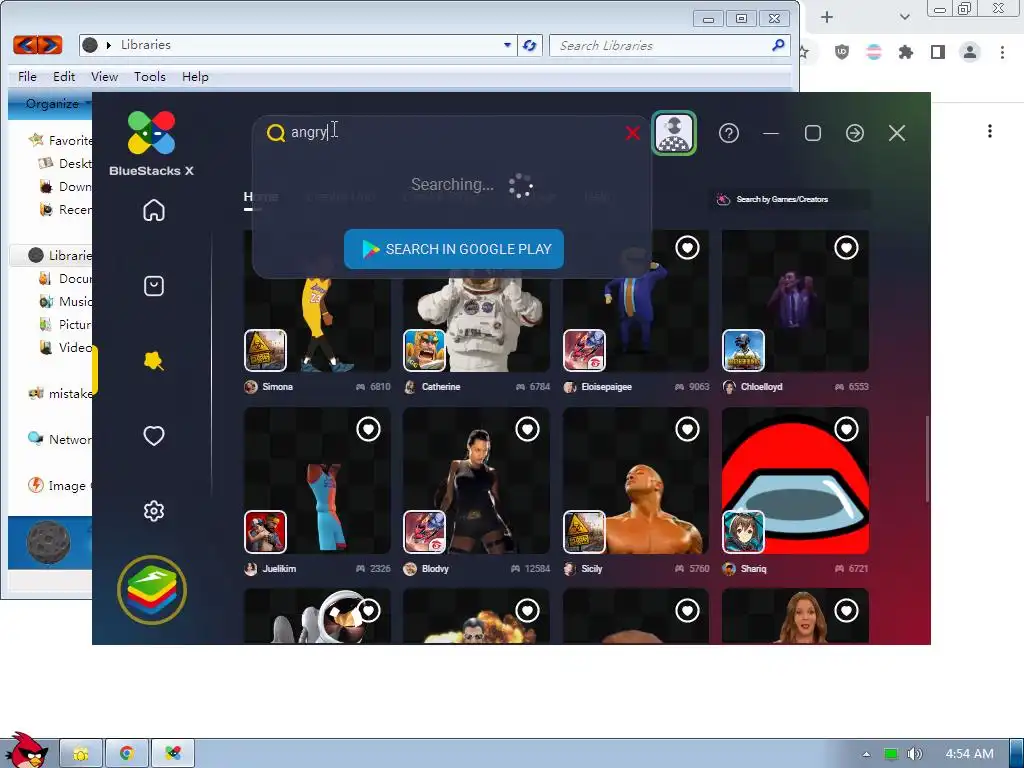Expand the Libraries breadcrumb arrow
This screenshot has height=768, width=1024.
[x=108, y=45]
